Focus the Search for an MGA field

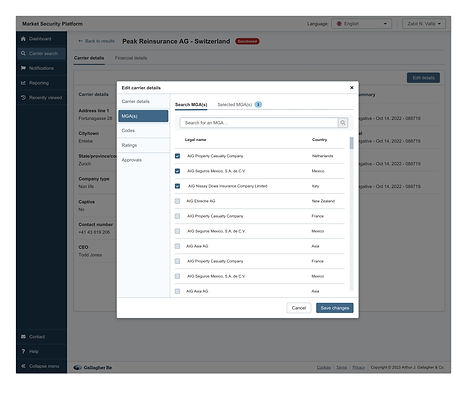click(x=259, y=123)
